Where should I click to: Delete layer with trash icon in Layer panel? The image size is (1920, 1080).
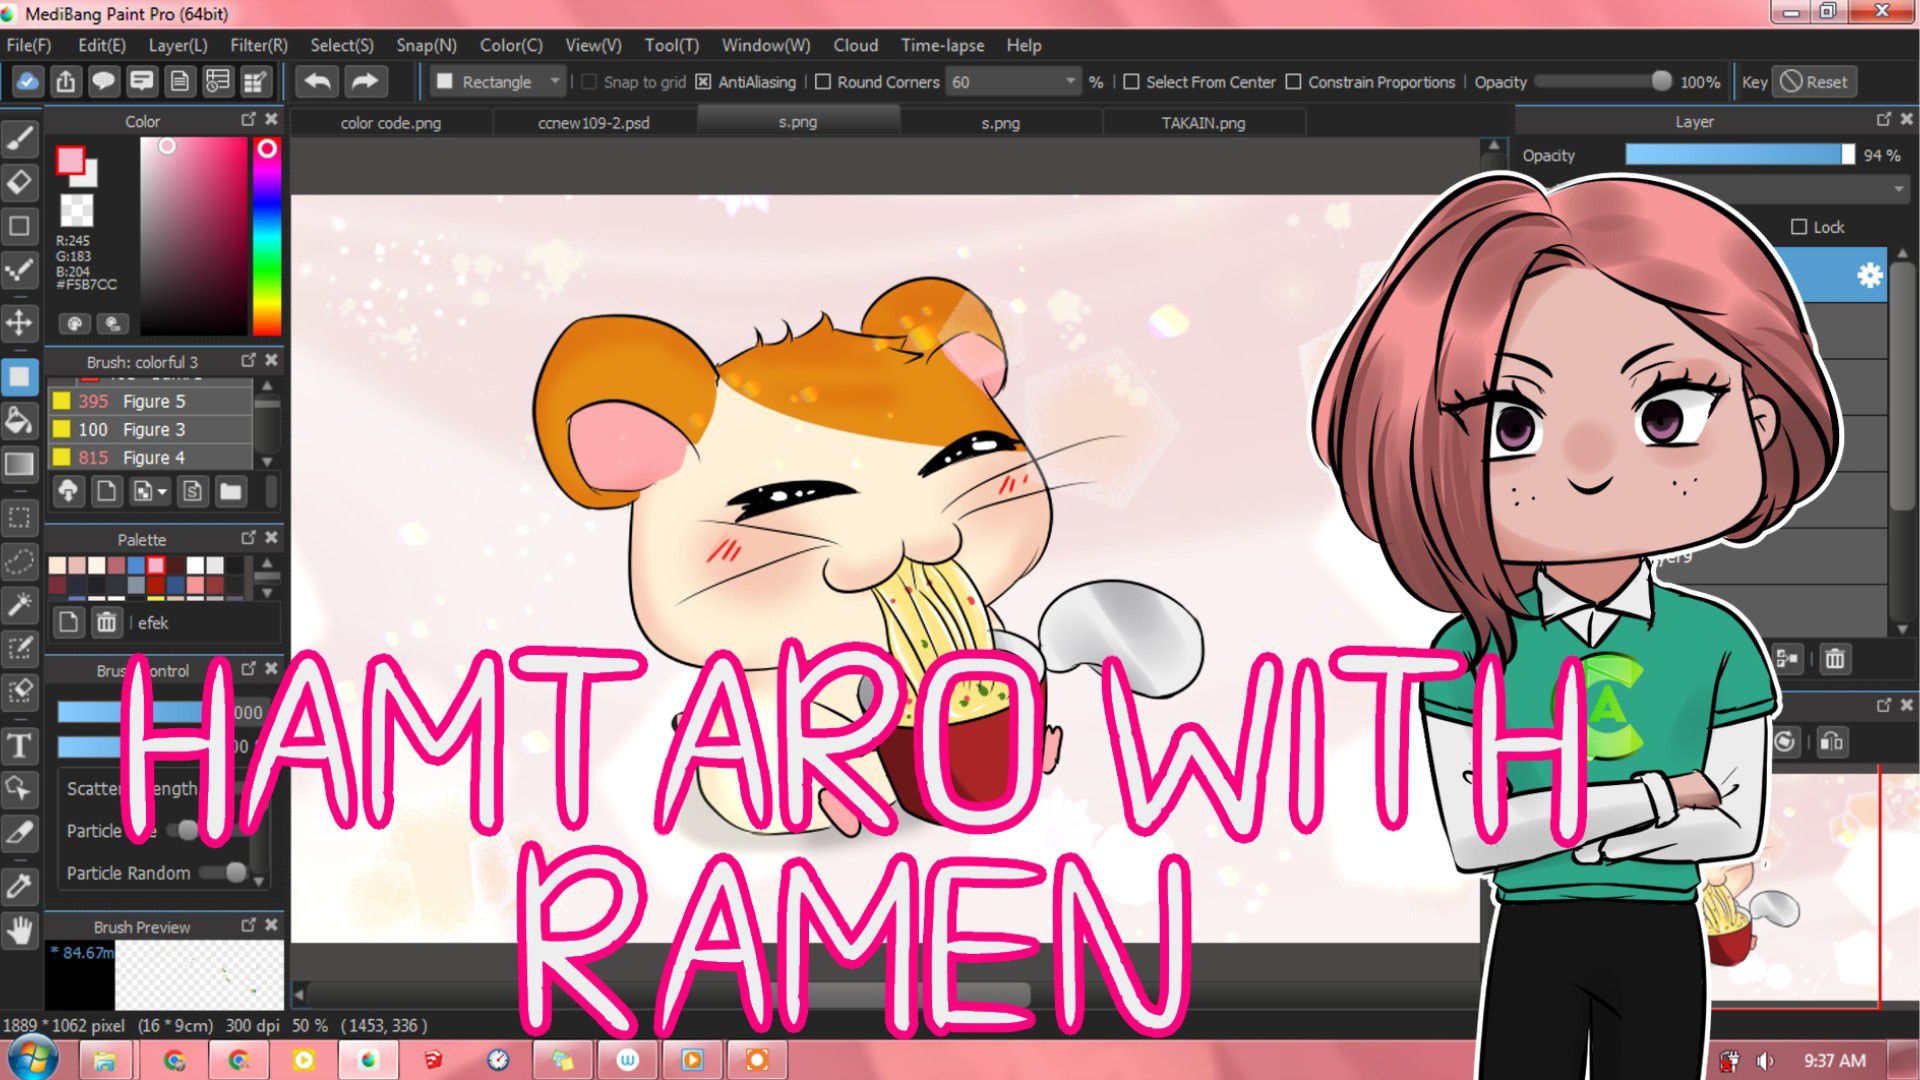pos(1834,658)
